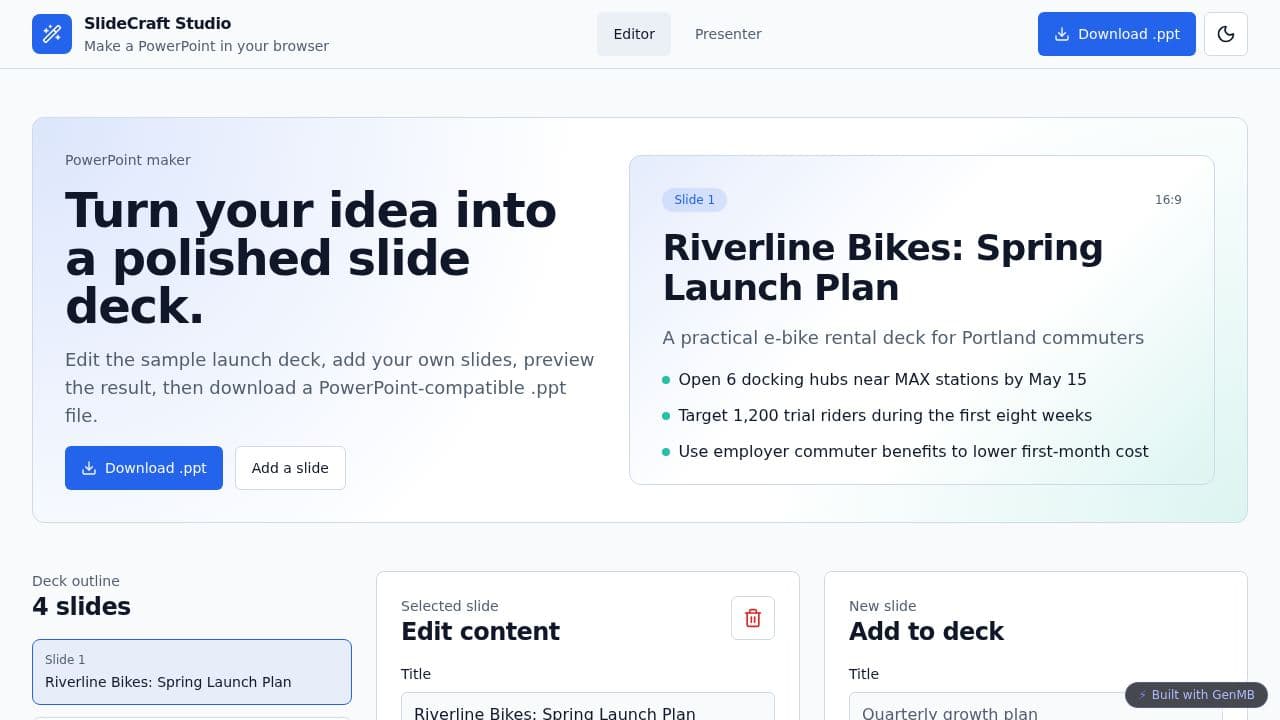Click the Add a slide button

[290, 468]
